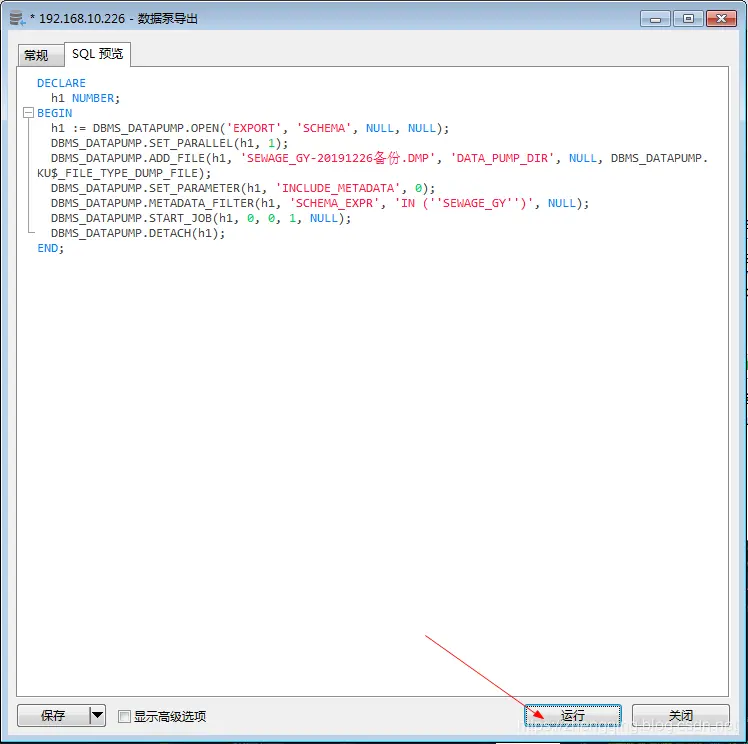Click the KU$_FILE_TYPE_DUMP_FILE text
The image size is (748, 744).
pyautogui.click(x=117, y=173)
